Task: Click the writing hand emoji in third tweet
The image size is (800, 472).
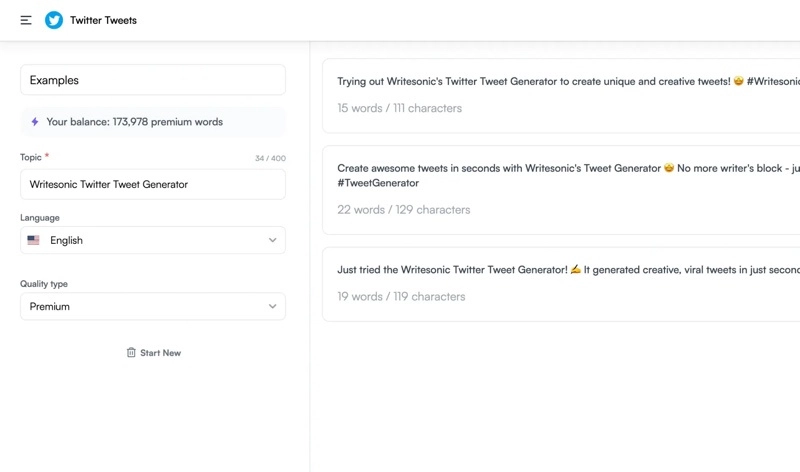Action: coord(576,270)
